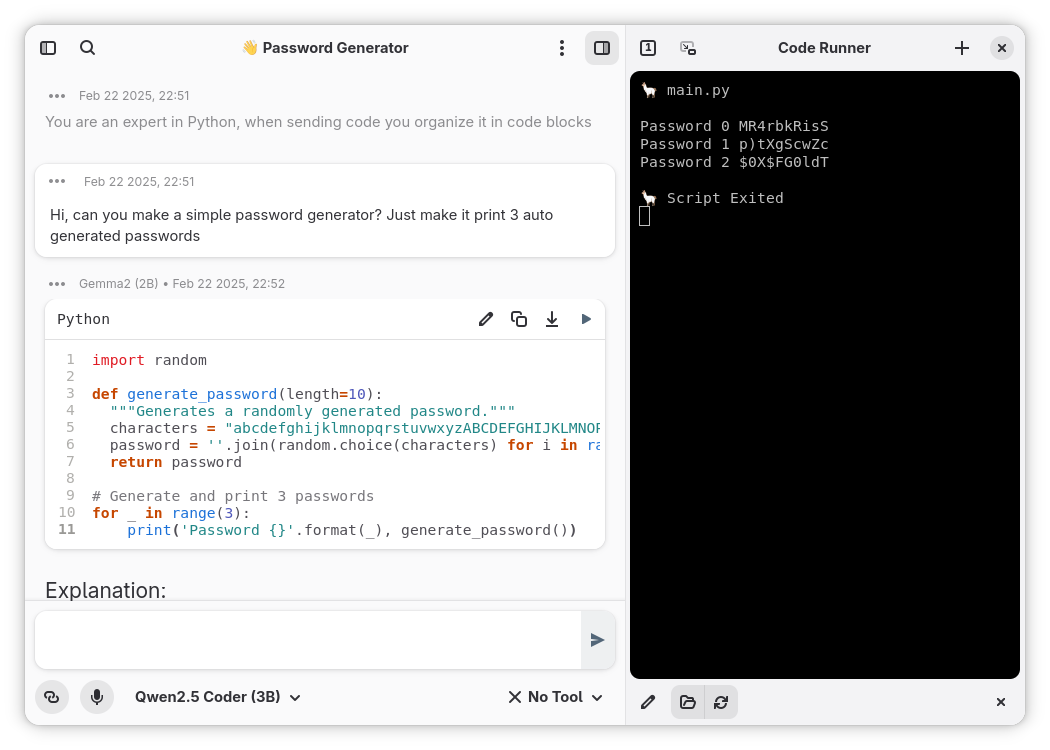The width and height of the screenshot is (1050, 750).
Task: Click the 'for _ in range(3):' code line
Action: point(171,513)
